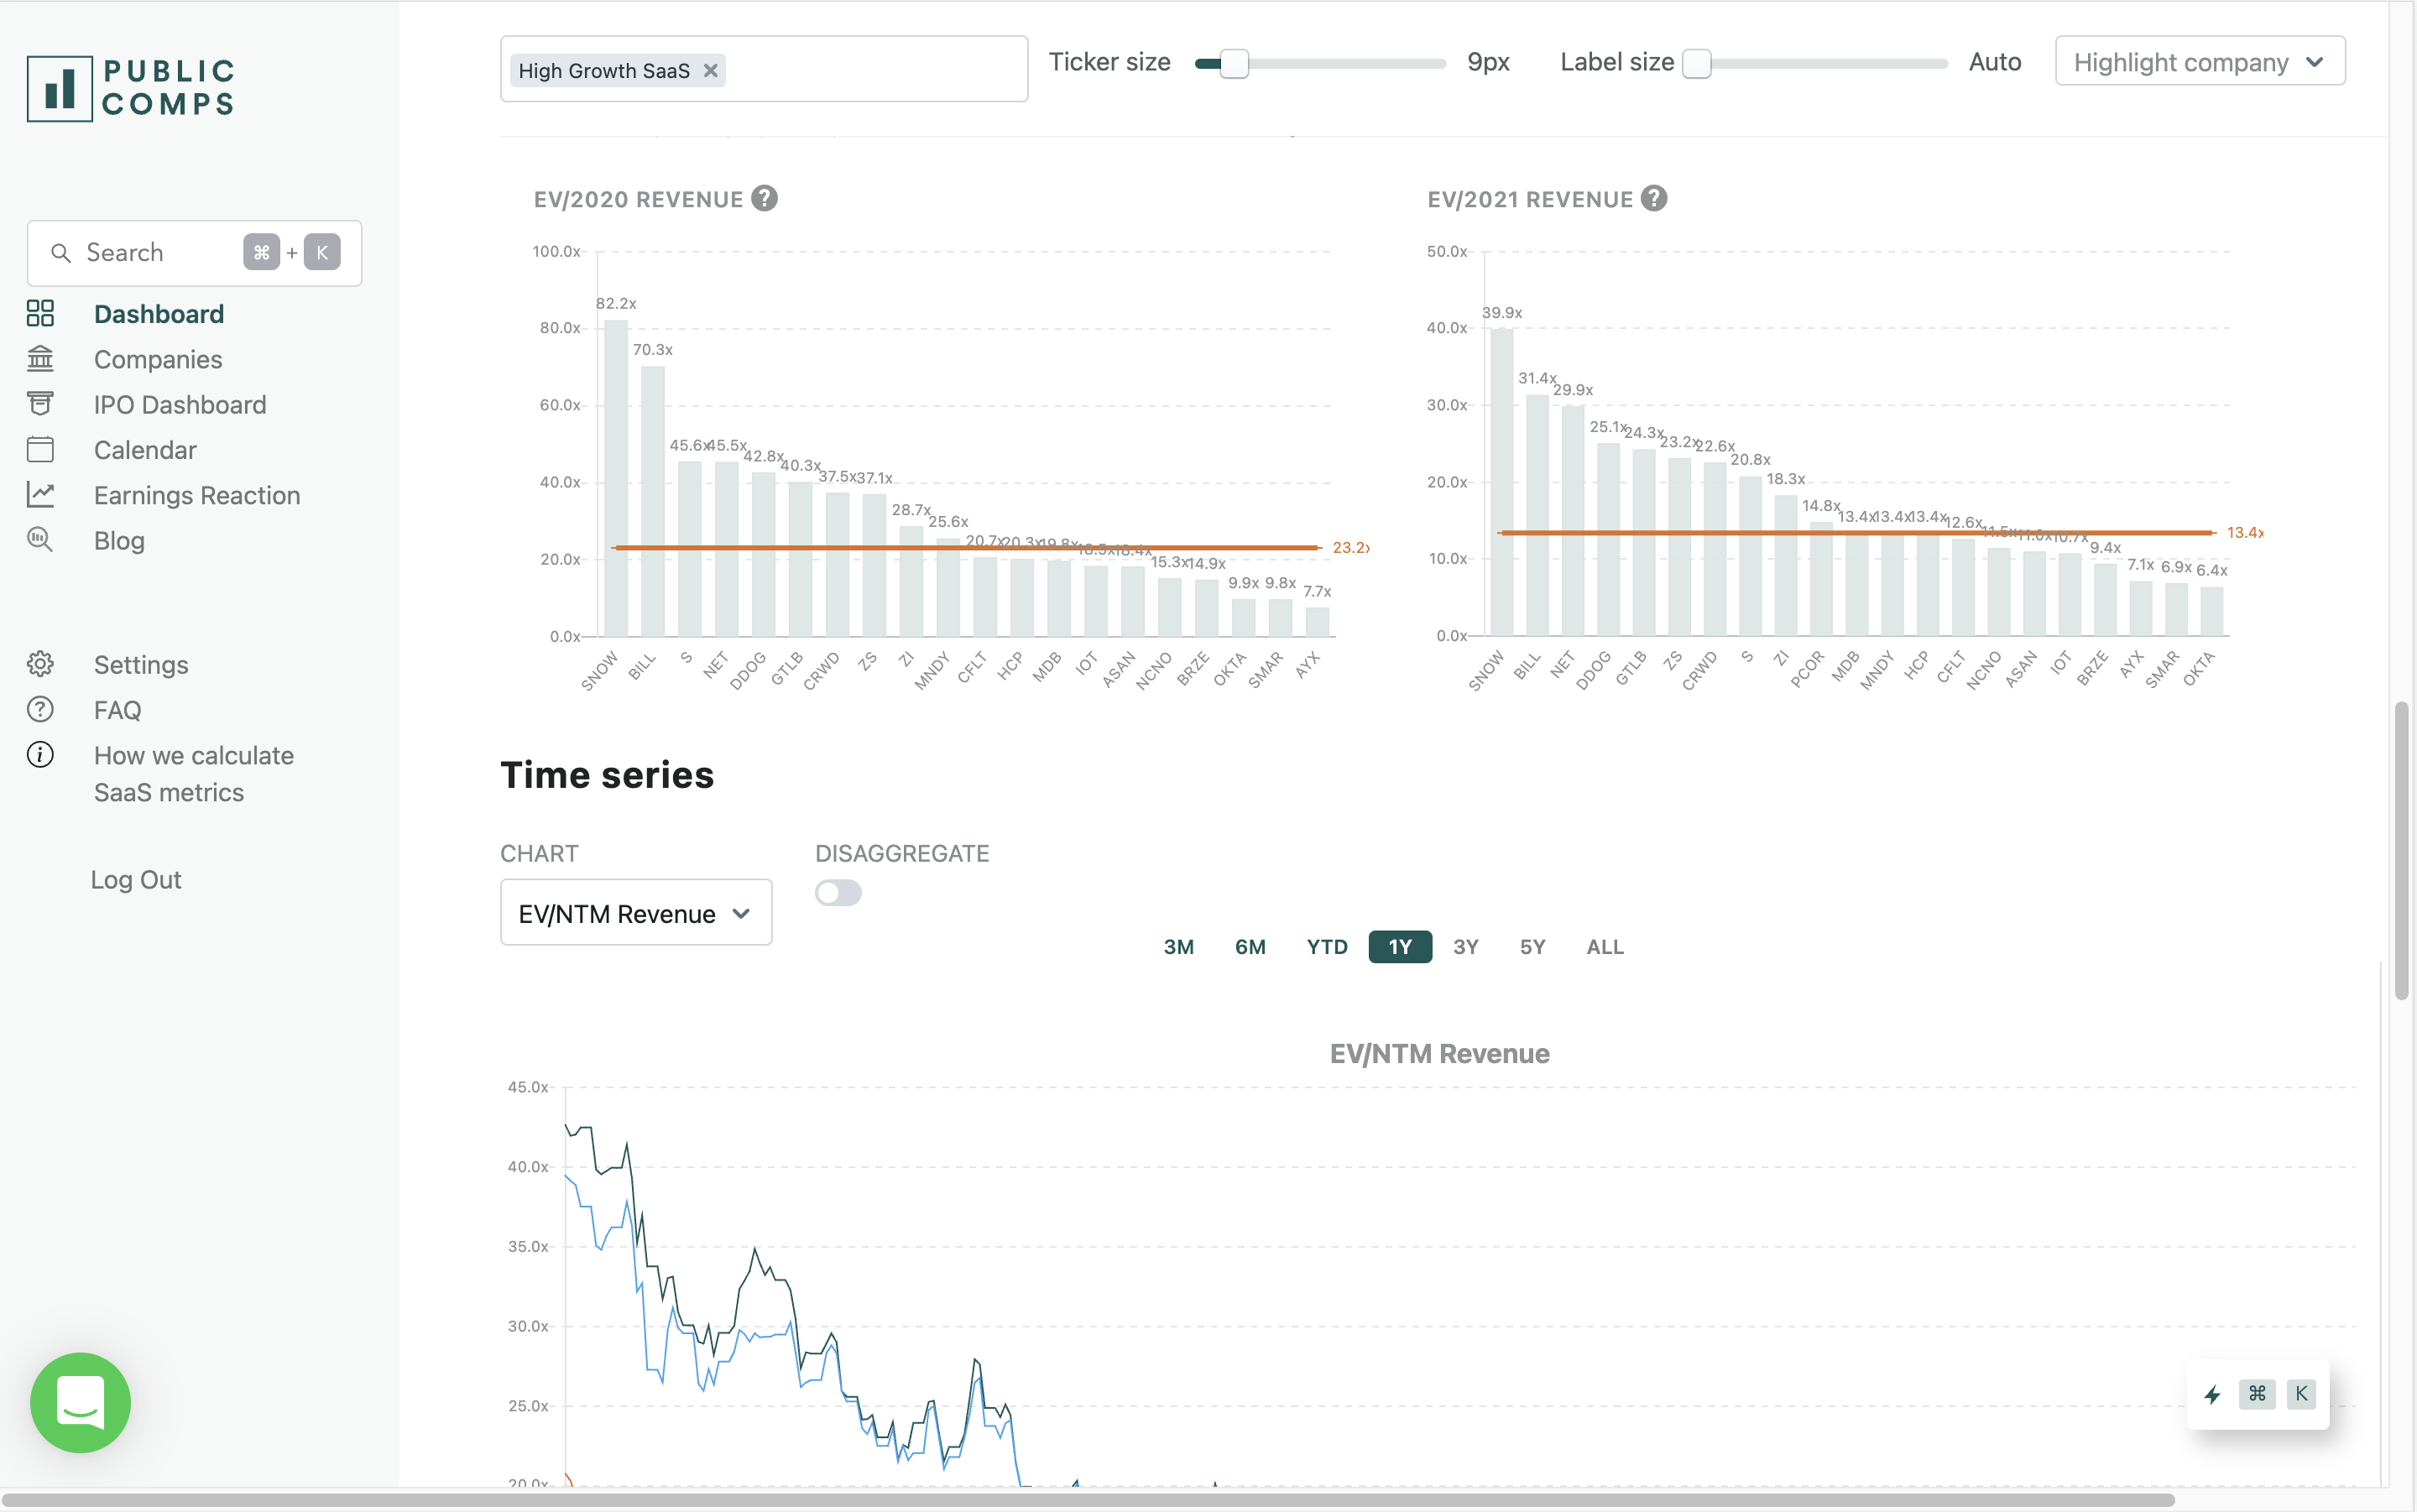Click the lightning bolt shortcut icon
Image resolution: width=2417 pixels, height=1512 pixels.
coord(2212,1394)
